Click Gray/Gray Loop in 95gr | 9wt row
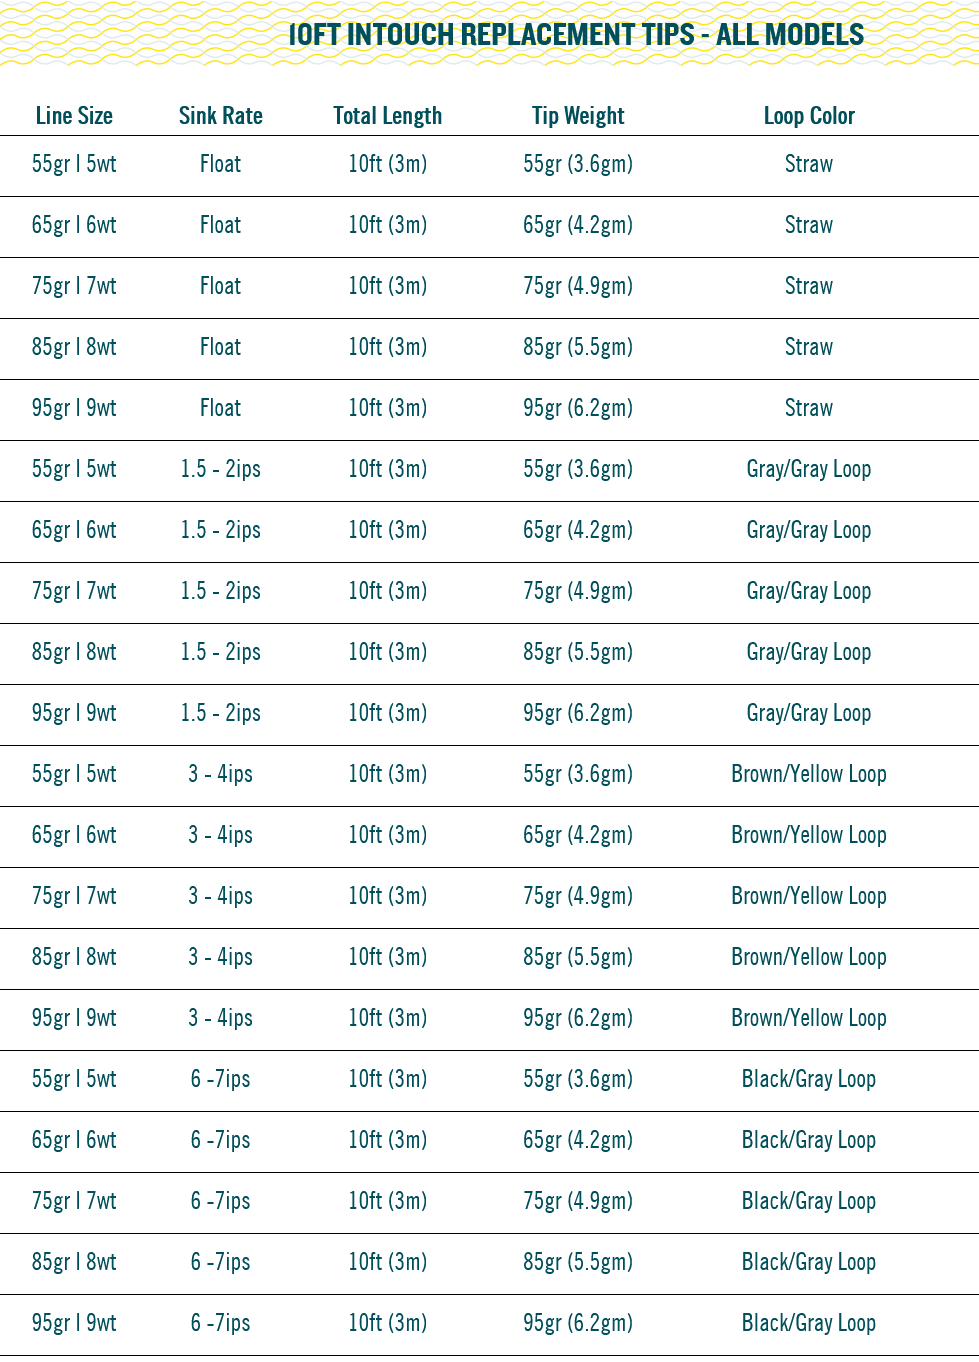The image size is (979, 1362). [x=809, y=713]
